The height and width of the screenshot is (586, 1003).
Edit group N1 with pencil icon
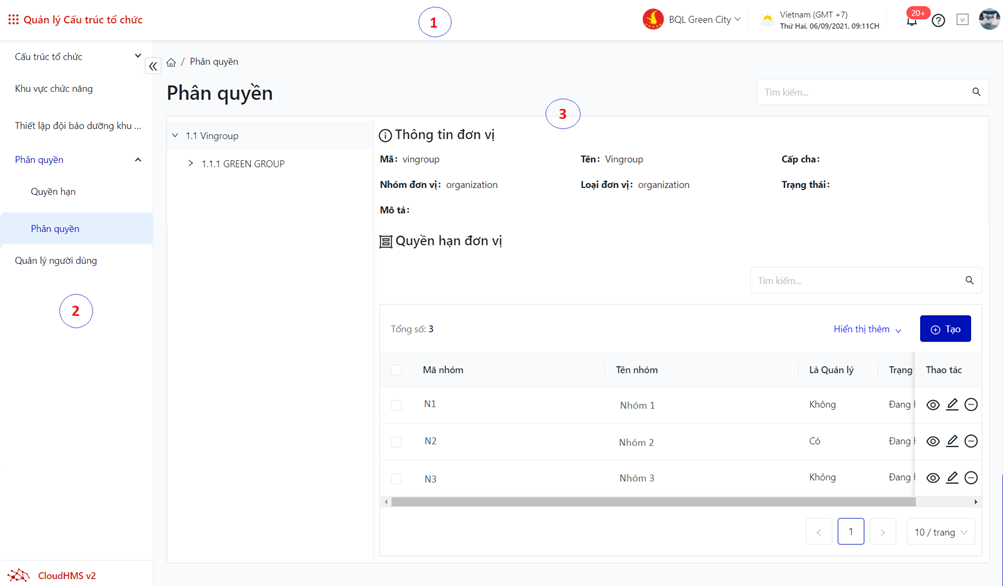[952, 405]
